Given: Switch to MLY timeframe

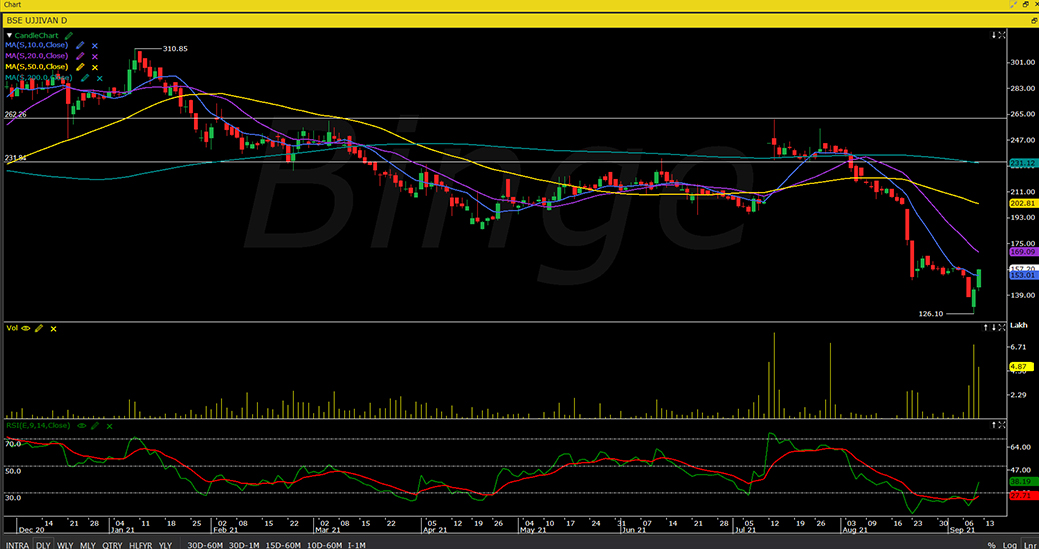Looking at the screenshot, I should [87, 544].
